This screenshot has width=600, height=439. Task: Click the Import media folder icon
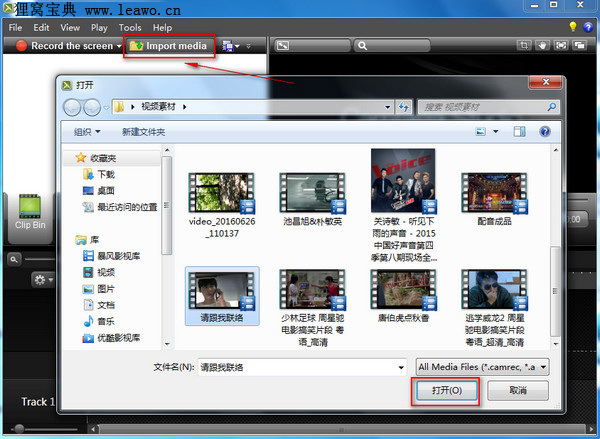click(136, 46)
